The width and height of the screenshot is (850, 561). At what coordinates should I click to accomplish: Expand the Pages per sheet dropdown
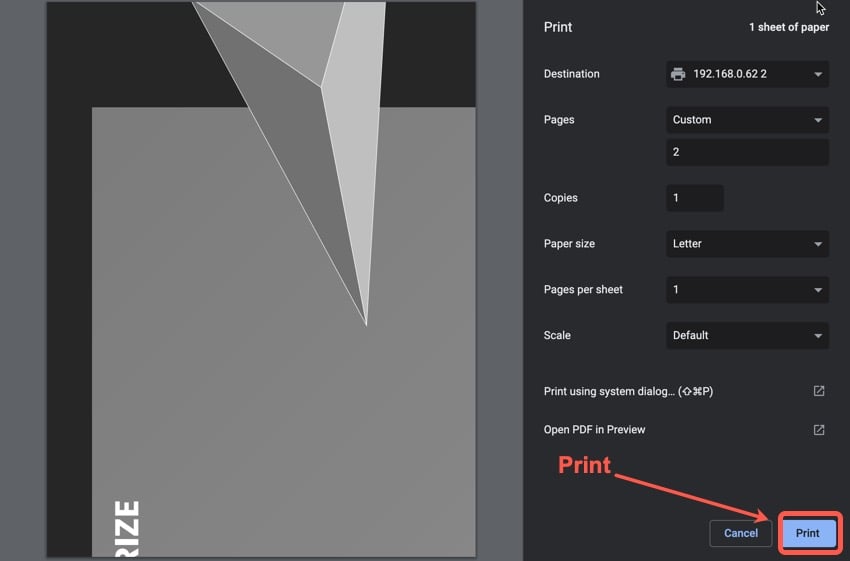point(747,290)
